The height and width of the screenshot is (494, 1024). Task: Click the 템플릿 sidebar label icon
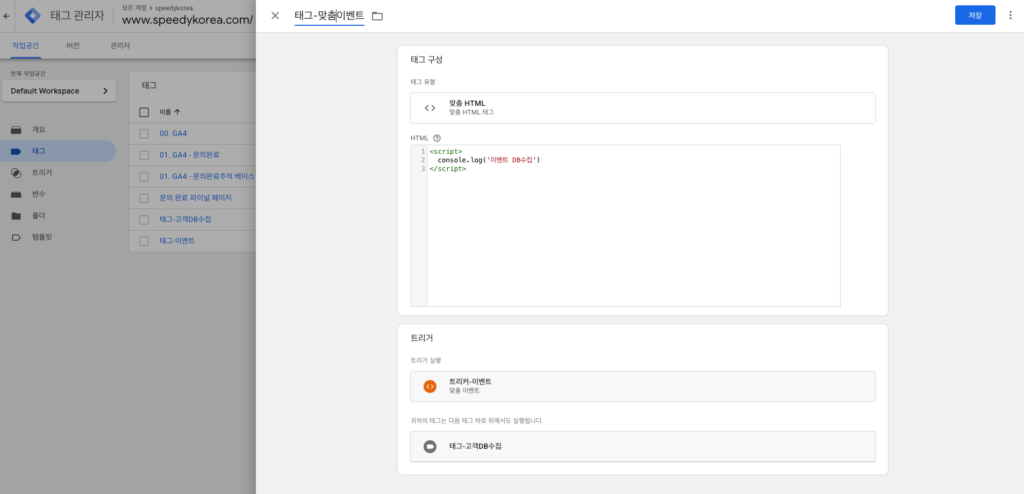point(16,237)
